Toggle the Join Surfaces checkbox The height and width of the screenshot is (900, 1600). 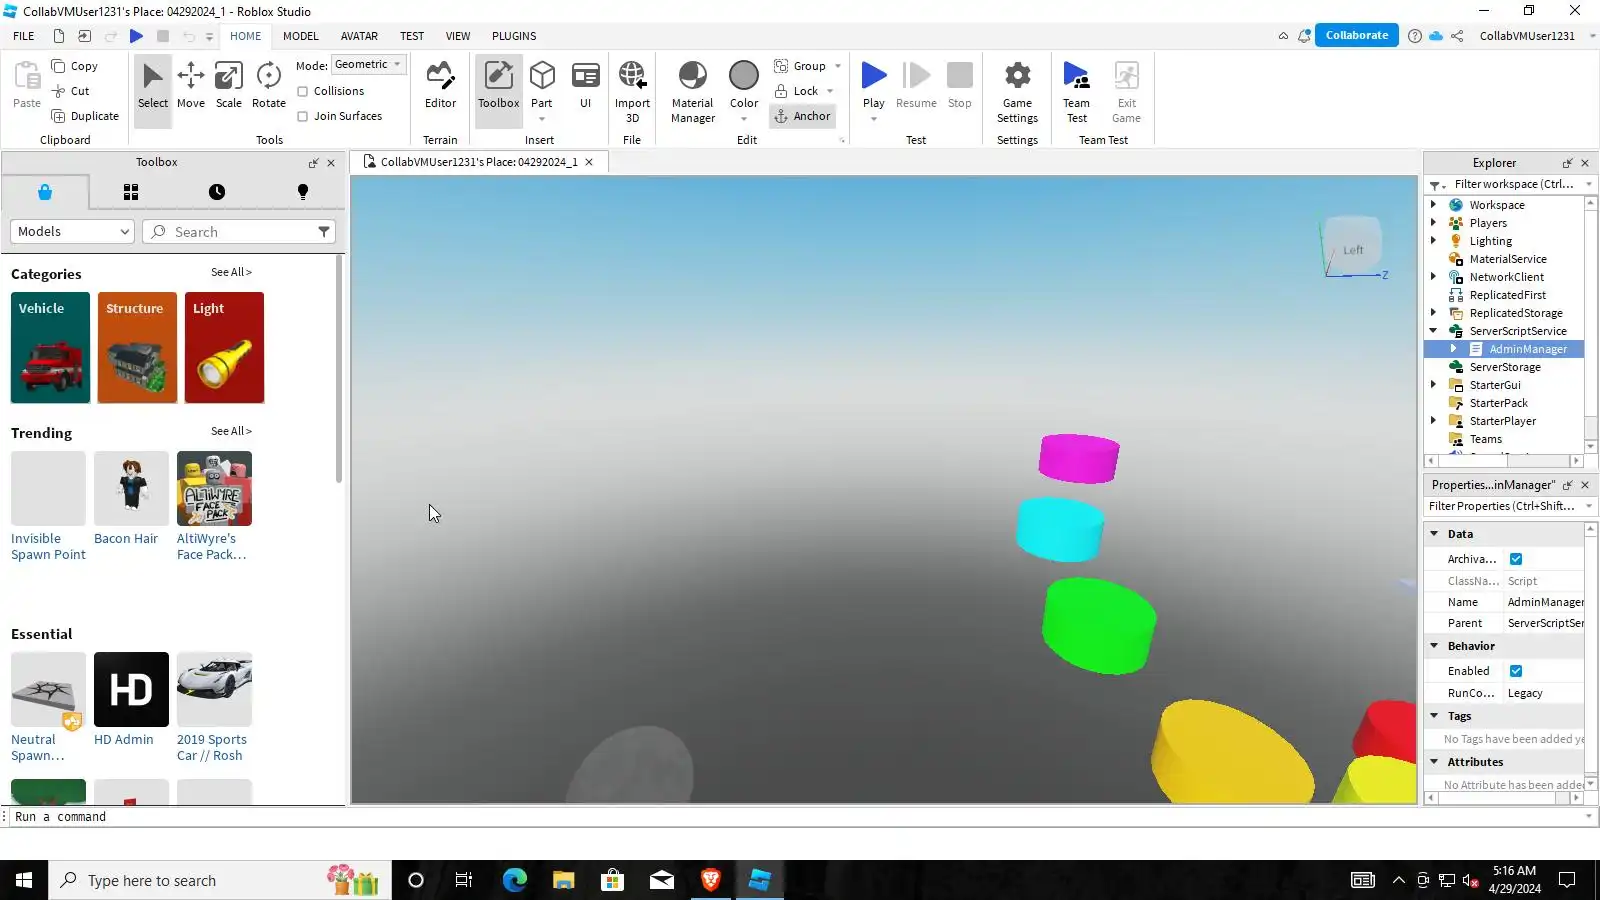[302, 116]
